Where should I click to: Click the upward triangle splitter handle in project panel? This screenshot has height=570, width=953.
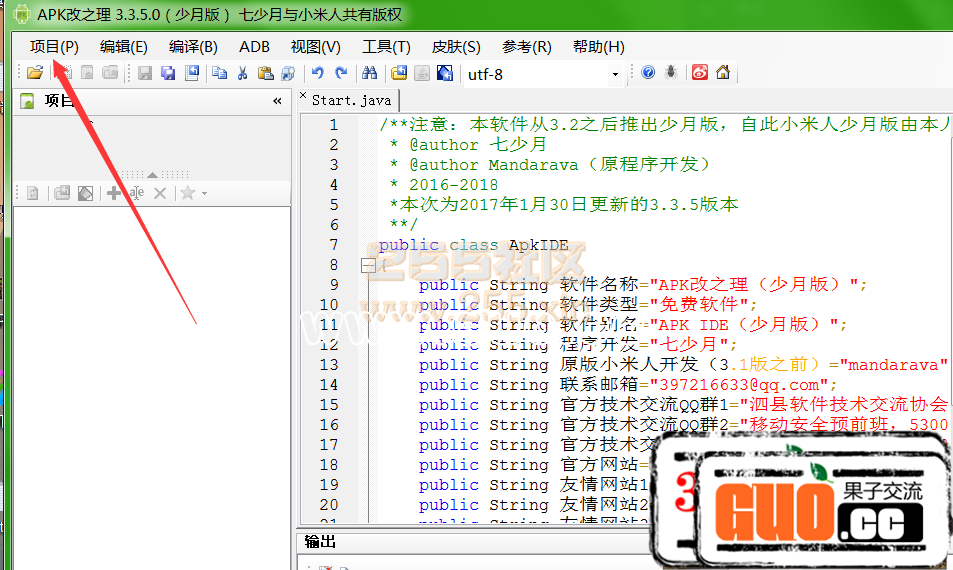153,174
